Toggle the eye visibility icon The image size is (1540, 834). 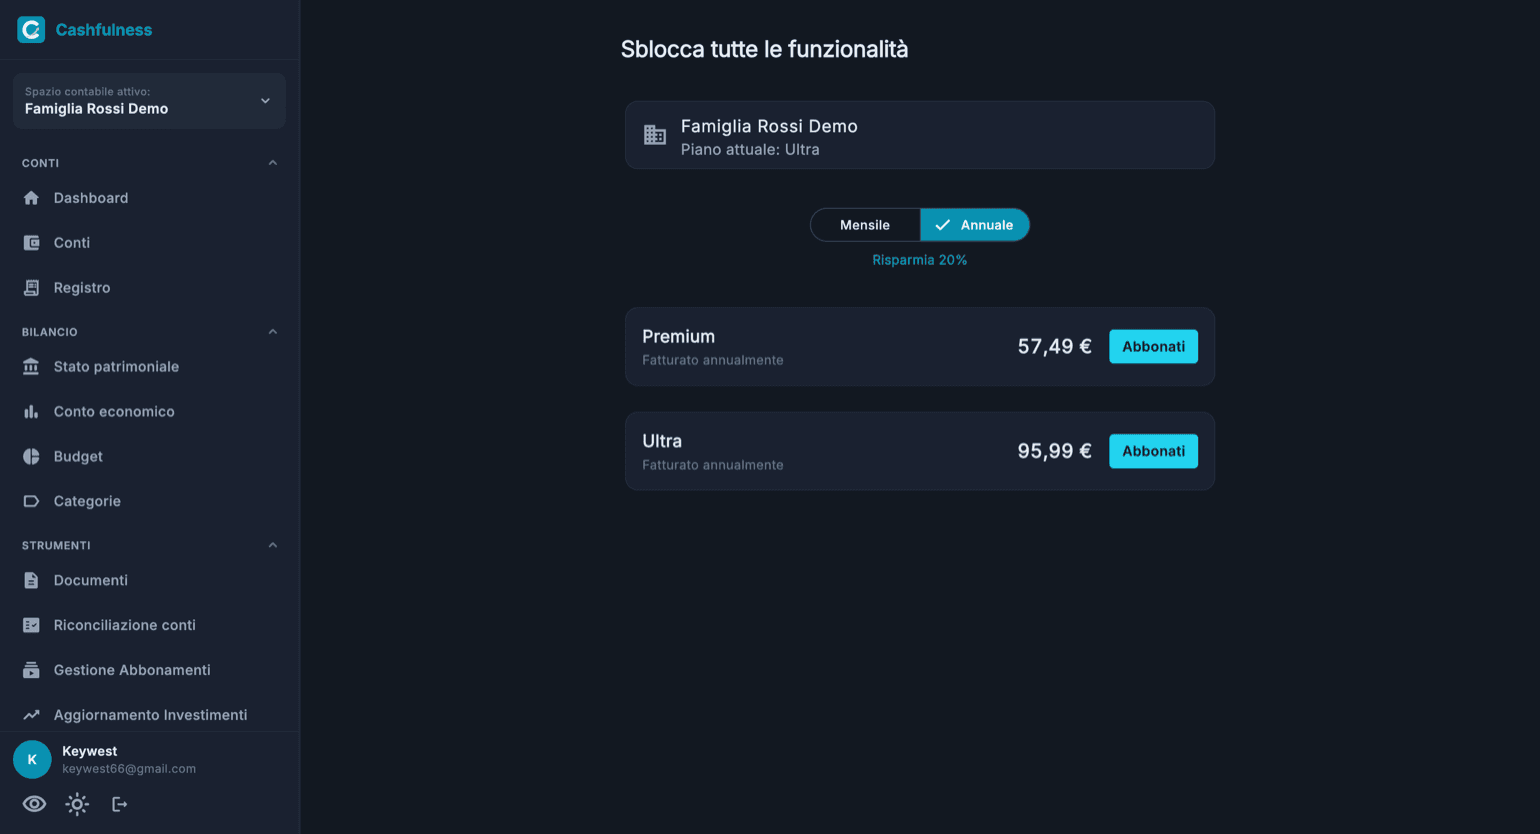point(34,804)
